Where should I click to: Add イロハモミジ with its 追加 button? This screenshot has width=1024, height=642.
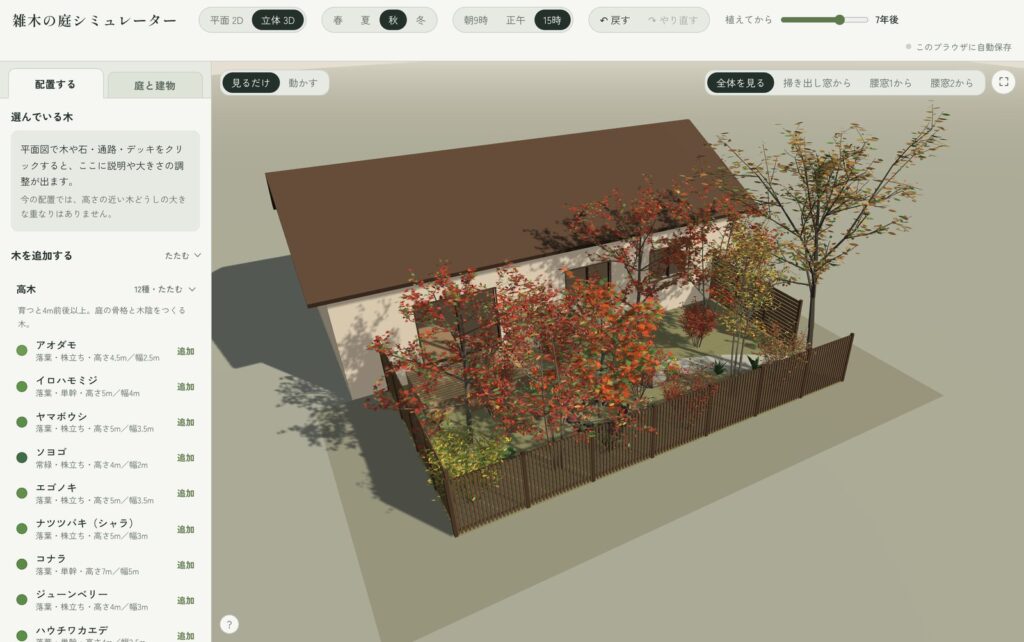click(185, 387)
